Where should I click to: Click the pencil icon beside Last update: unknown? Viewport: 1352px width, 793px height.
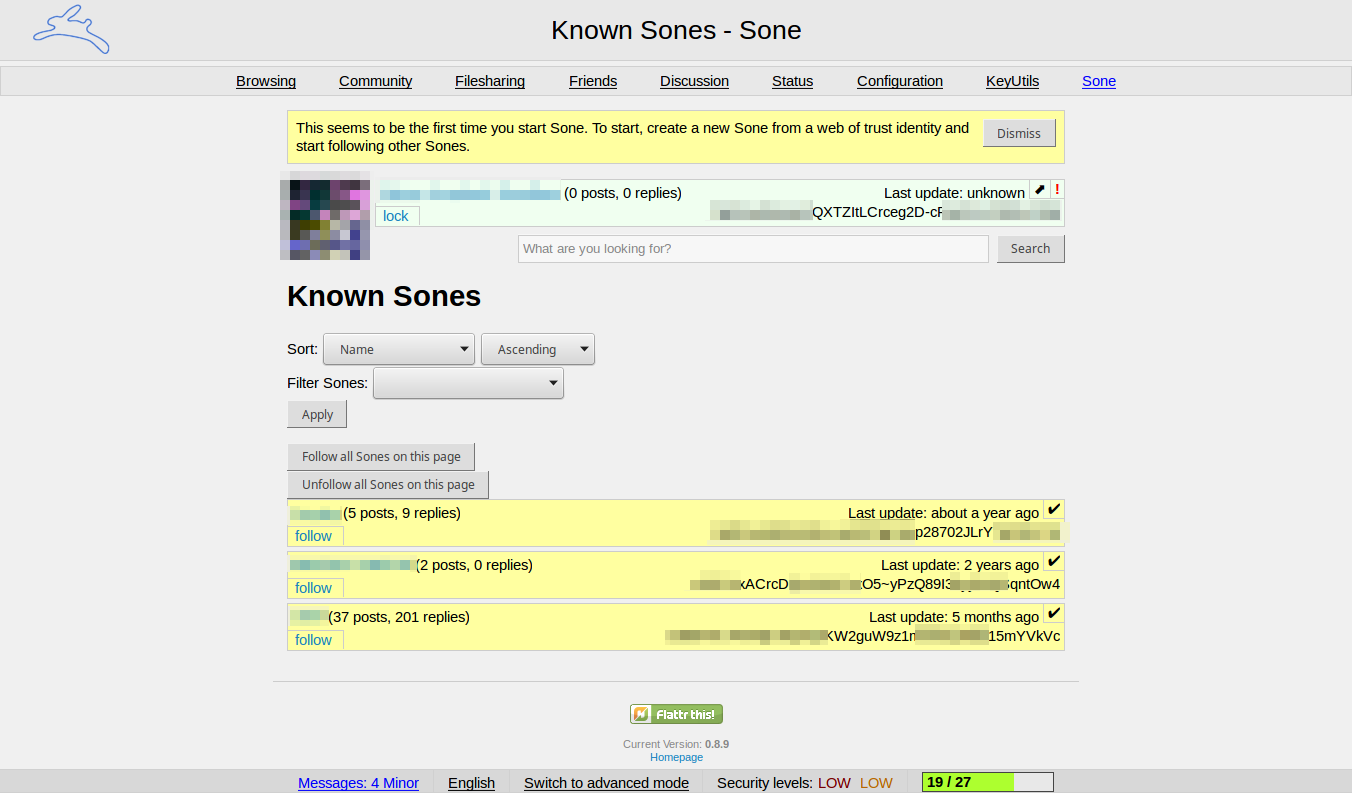pyautogui.click(x=1040, y=190)
